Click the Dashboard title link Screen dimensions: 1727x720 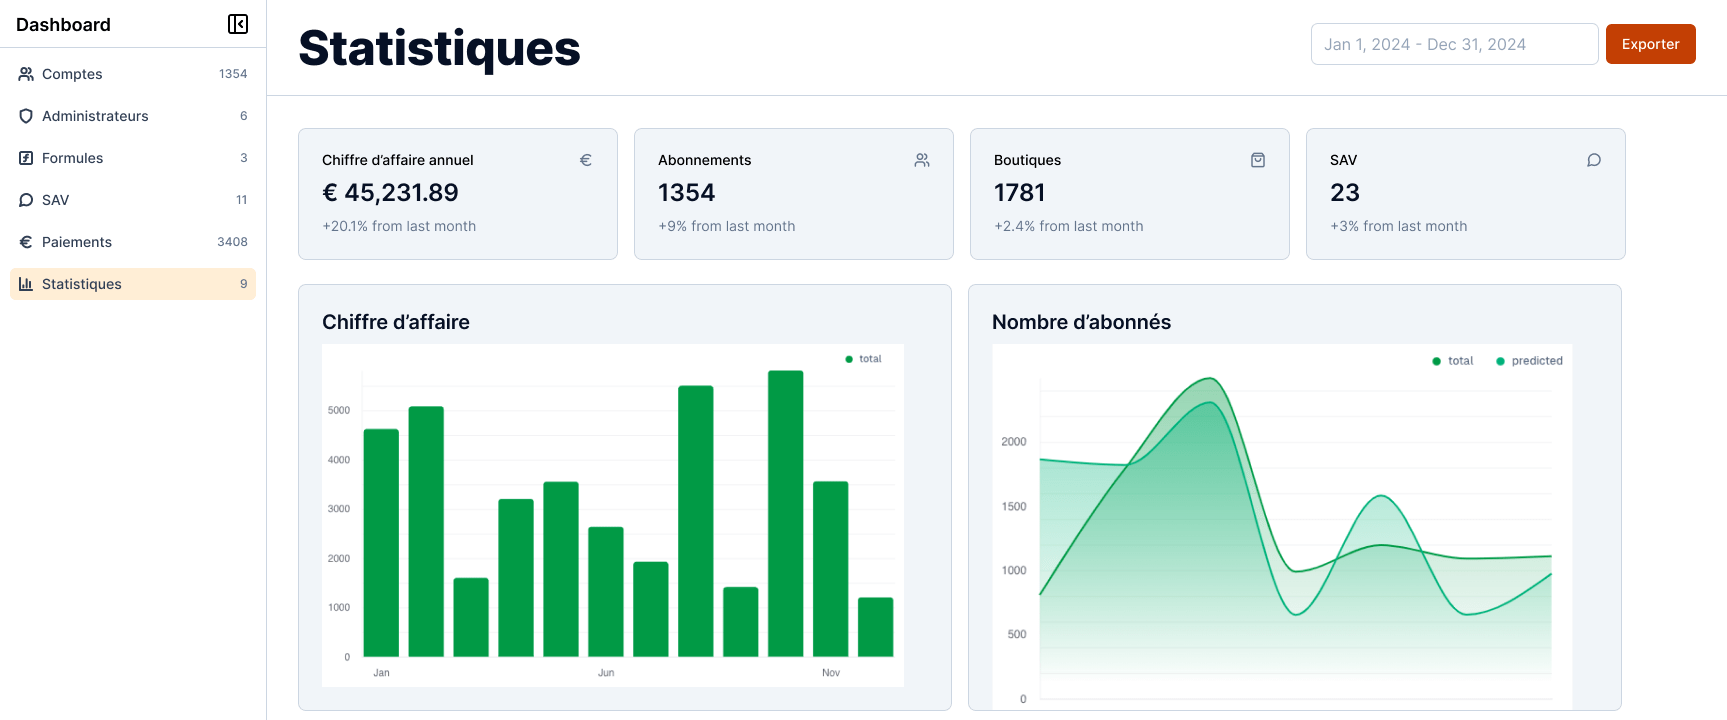[x=63, y=25]
